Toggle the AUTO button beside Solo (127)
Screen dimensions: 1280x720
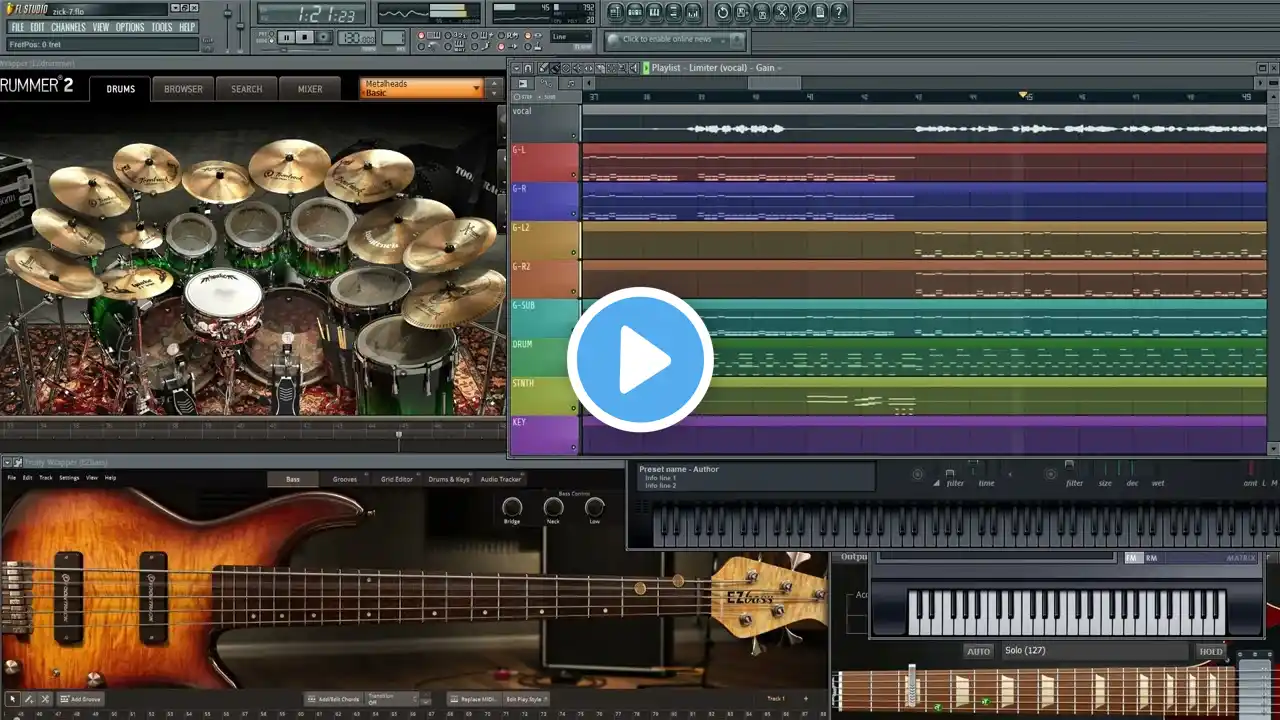pos(978,651)
